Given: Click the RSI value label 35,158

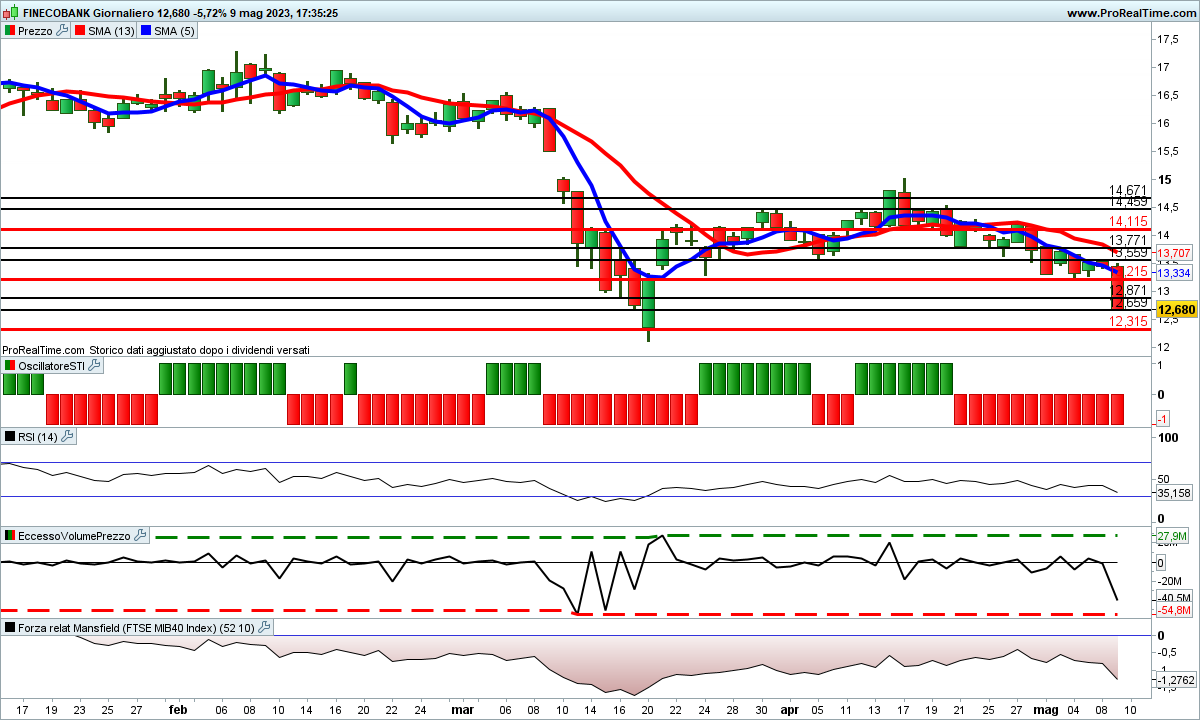Looking at the screenshot, I should tap(1175, 493).
